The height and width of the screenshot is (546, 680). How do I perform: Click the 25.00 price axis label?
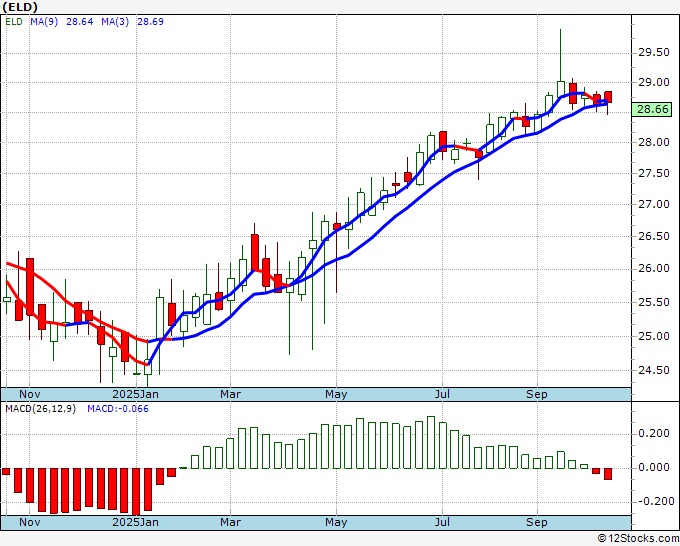[x=654, y=336]
